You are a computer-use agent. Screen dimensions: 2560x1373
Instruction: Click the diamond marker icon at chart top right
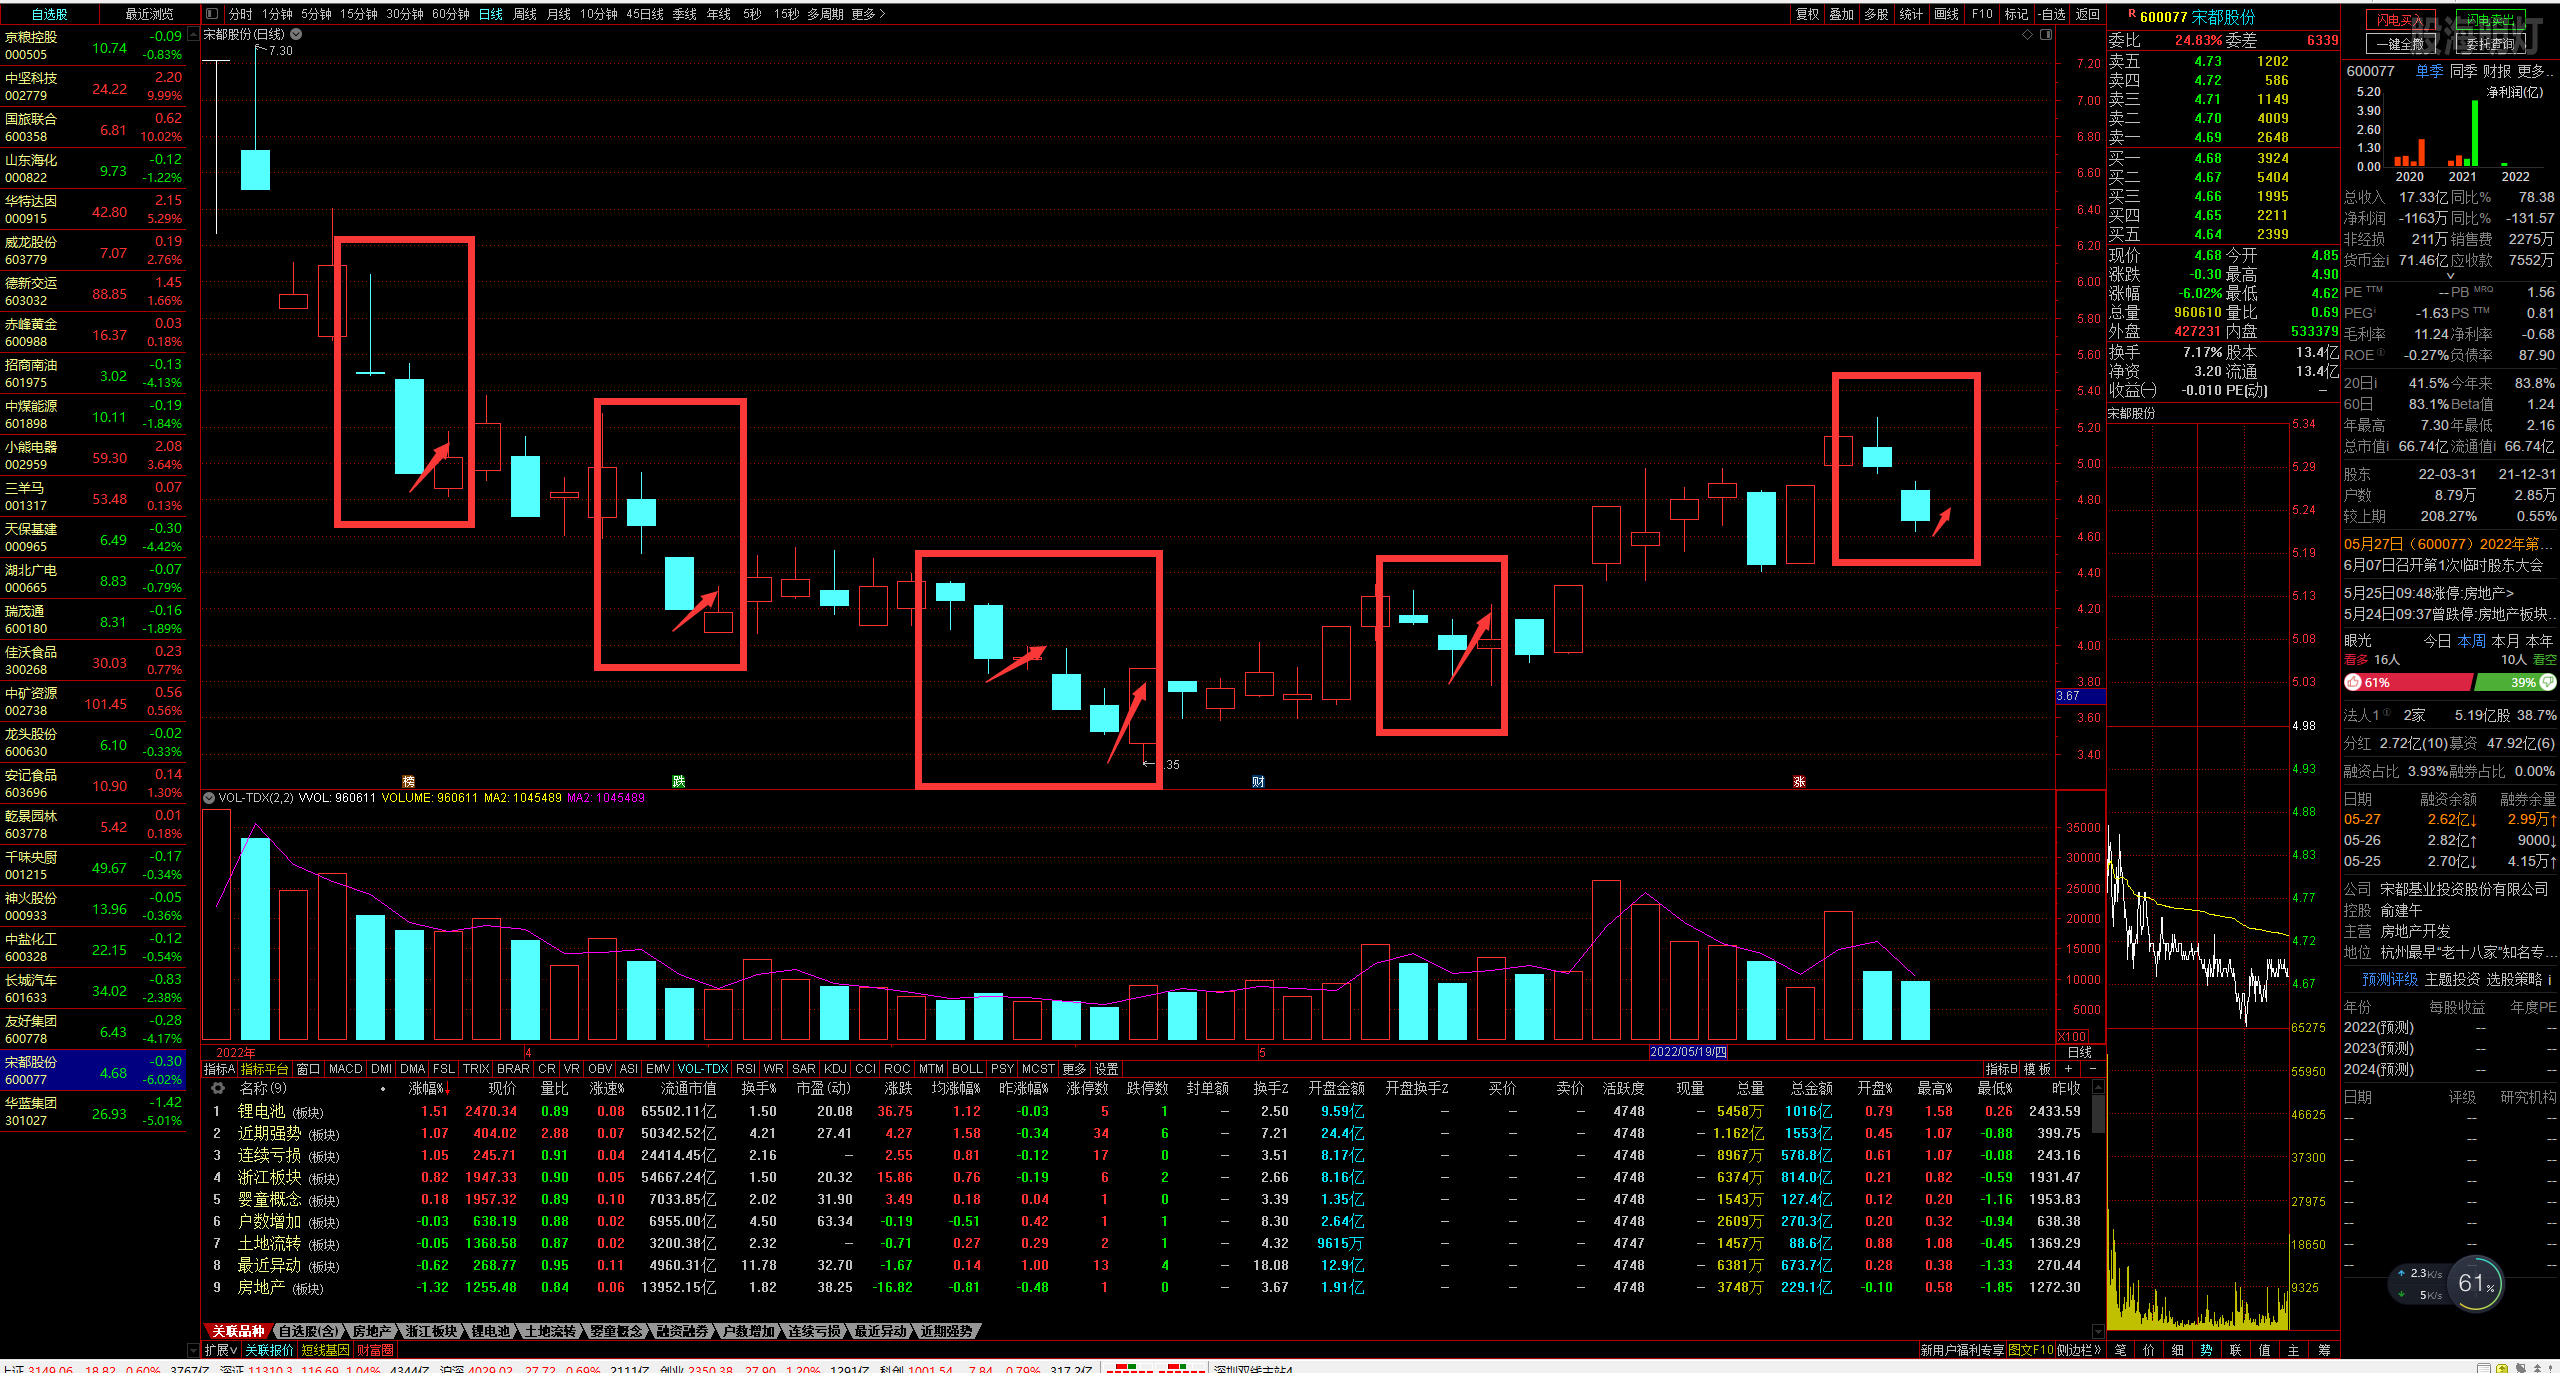(x=2027, y=34)
